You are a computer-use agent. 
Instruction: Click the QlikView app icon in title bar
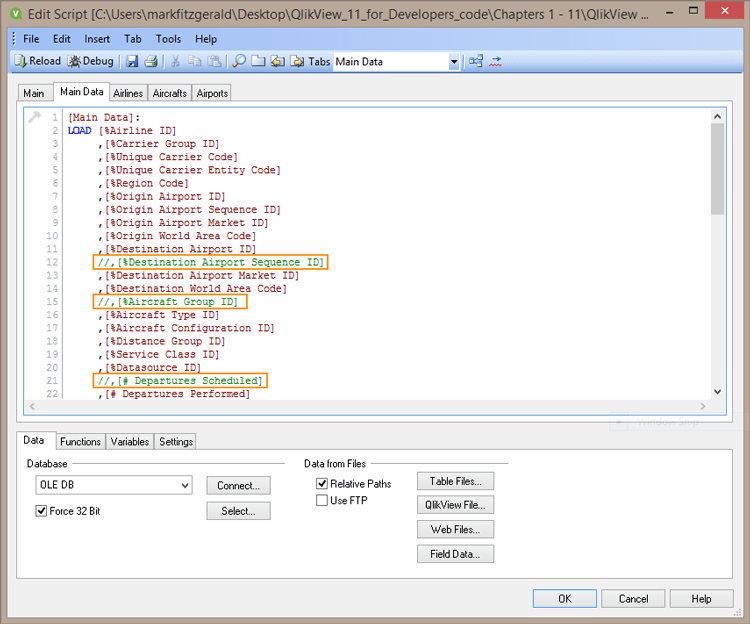click(x=16, y=13)
